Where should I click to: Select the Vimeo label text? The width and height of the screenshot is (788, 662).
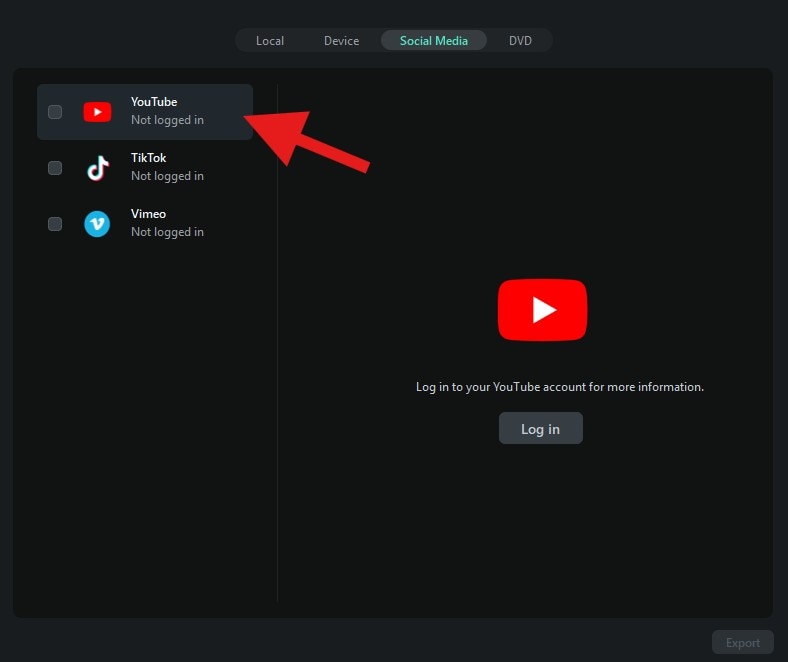pos(148,214)
